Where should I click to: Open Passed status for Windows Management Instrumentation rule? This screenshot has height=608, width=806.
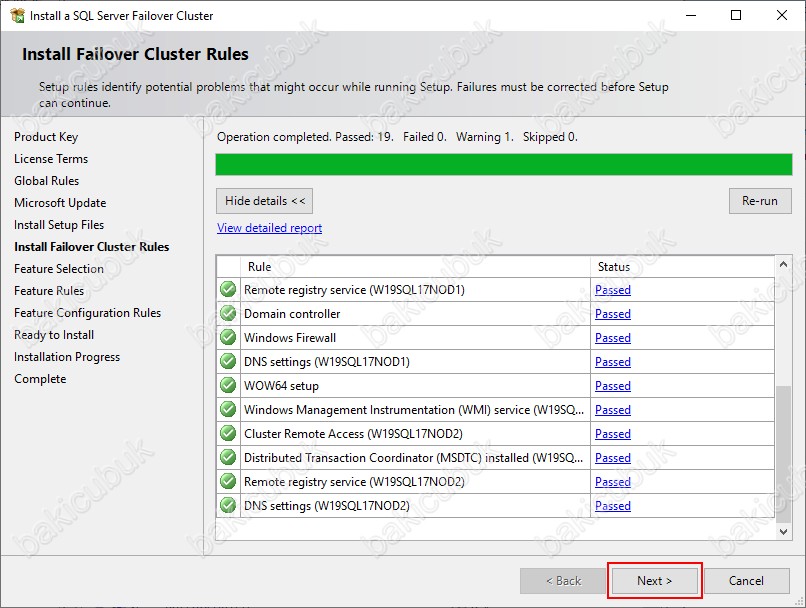tap(613, 410)
